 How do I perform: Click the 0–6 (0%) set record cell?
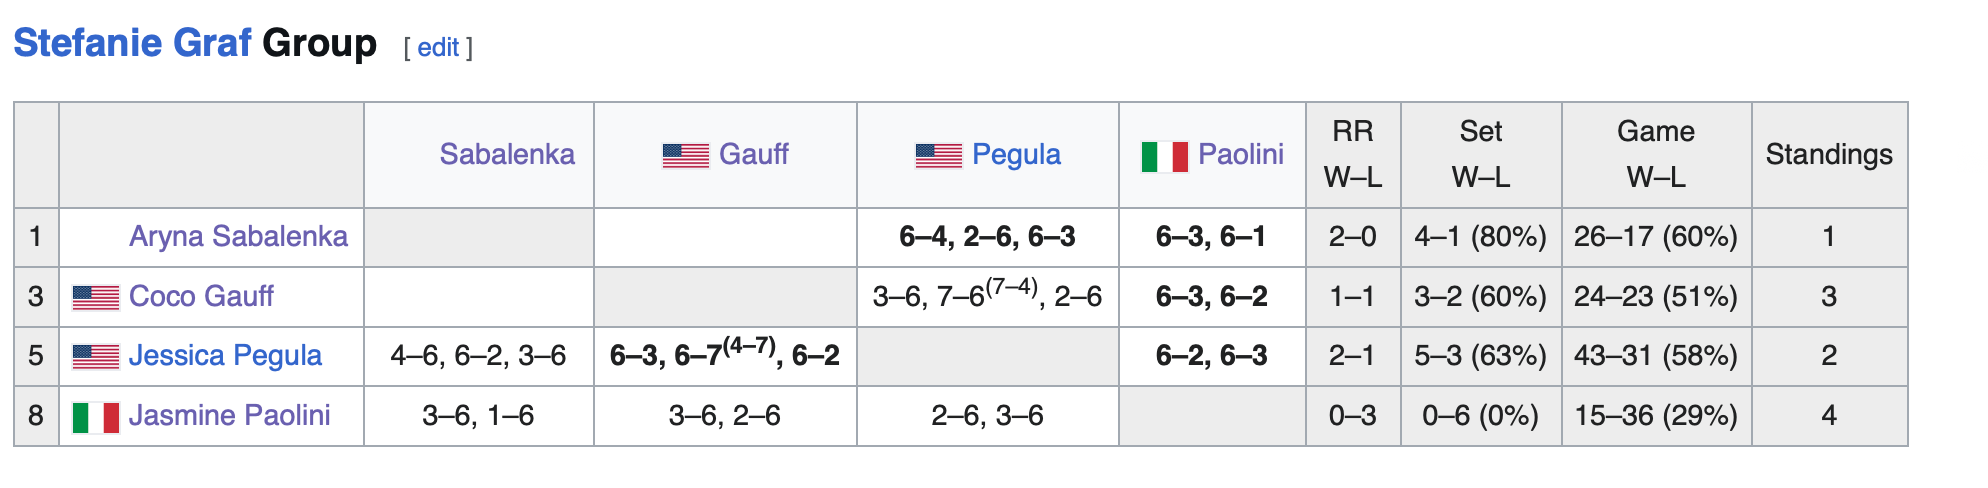pyautogui.click(x=1480, y=415)
